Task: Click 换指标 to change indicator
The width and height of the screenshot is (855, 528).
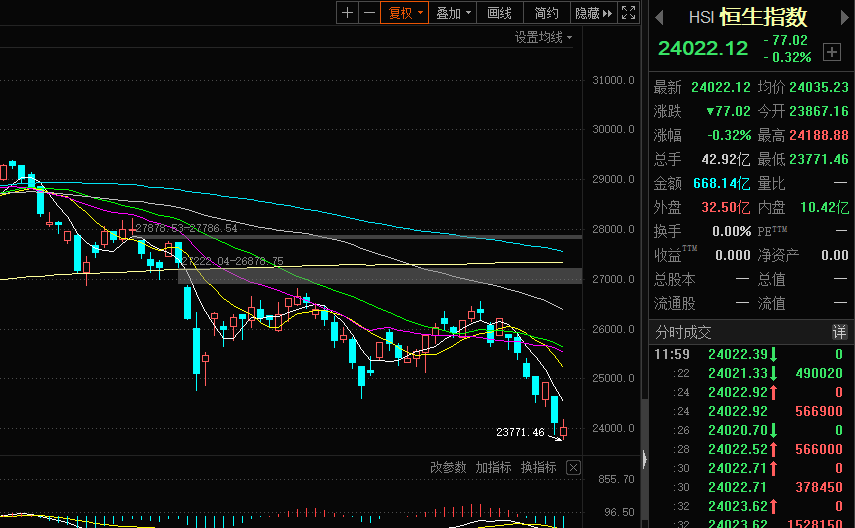Action: coord(539,467)
